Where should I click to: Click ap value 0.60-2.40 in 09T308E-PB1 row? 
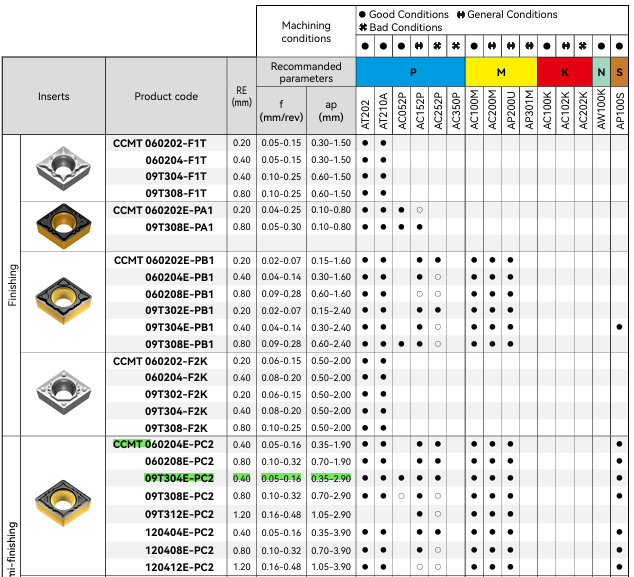pos(331,344)
